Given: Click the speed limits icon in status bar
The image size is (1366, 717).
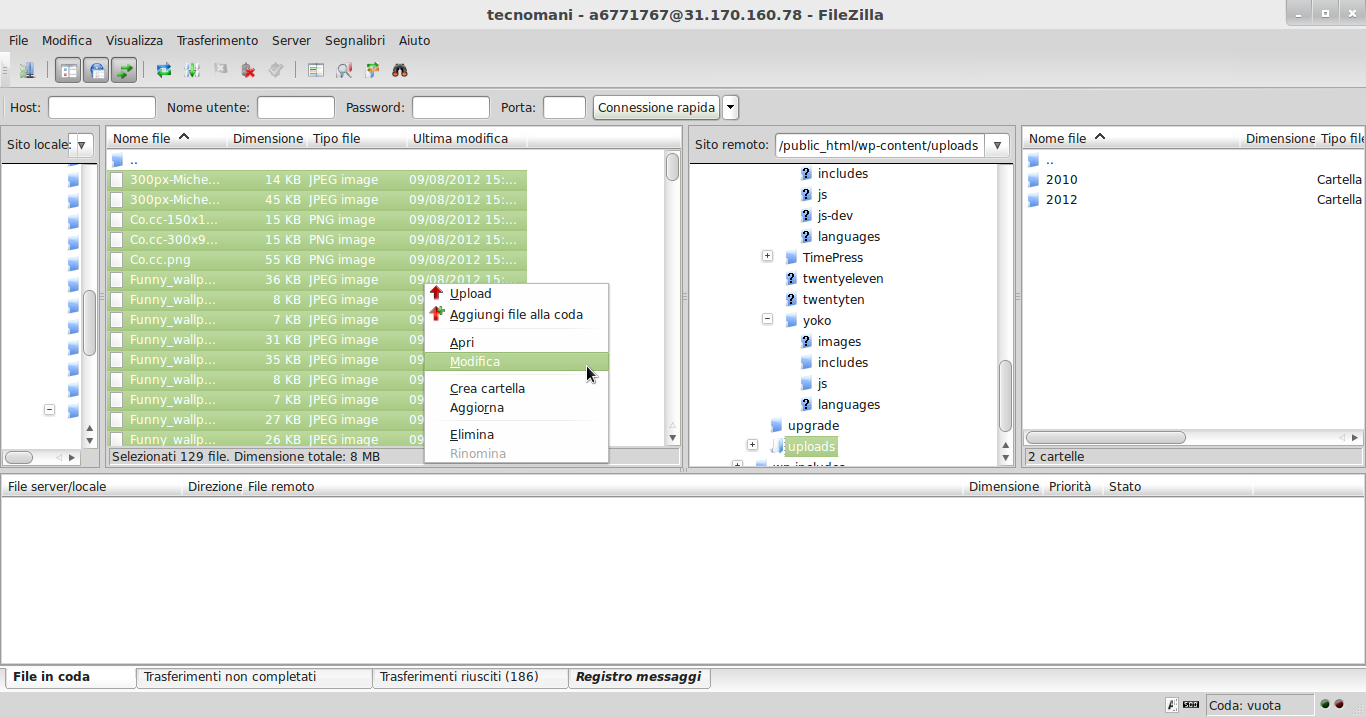Looking at the screenshot, I should pyautogui.click(x=1191, y=705).
